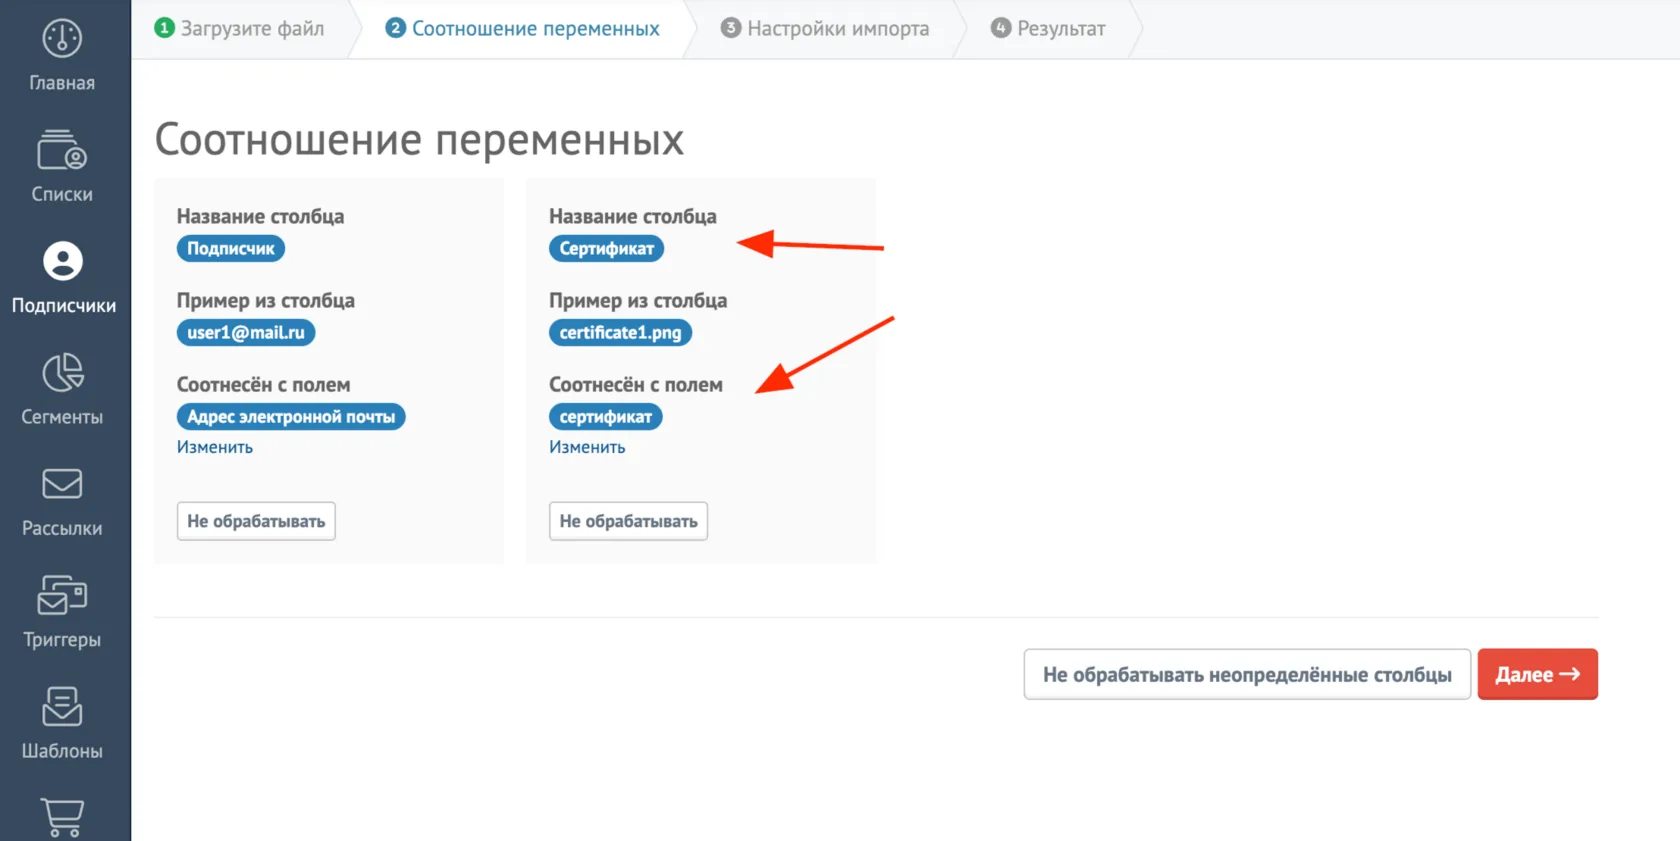
Task: Select the certificate1.png example badge
Action: tap(620, 332)
